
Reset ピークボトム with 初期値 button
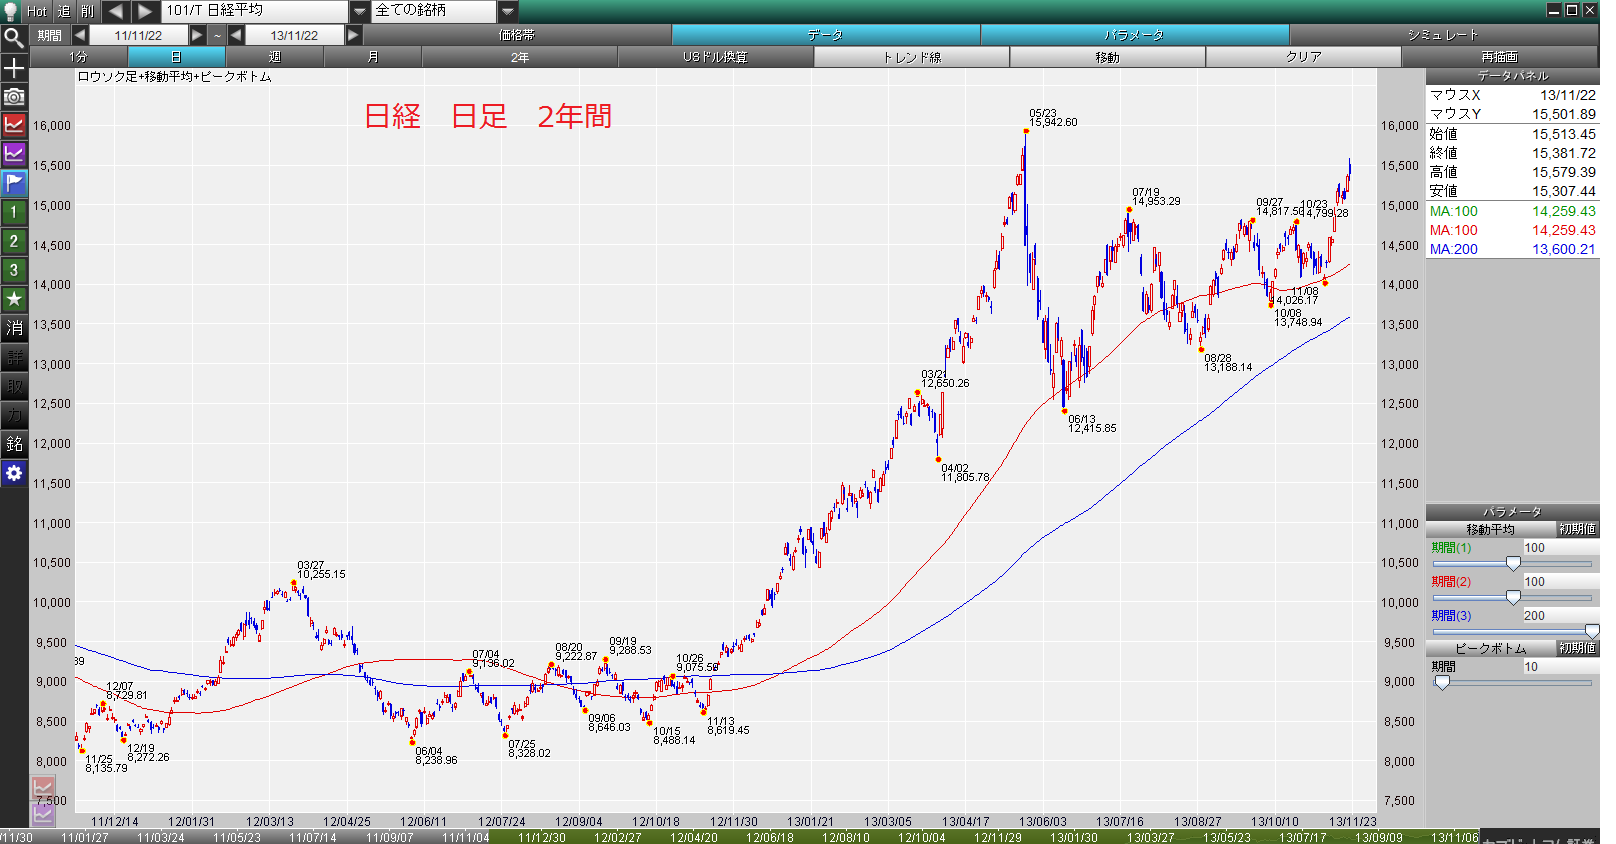pyautogui.click(x=1577, y=648)
